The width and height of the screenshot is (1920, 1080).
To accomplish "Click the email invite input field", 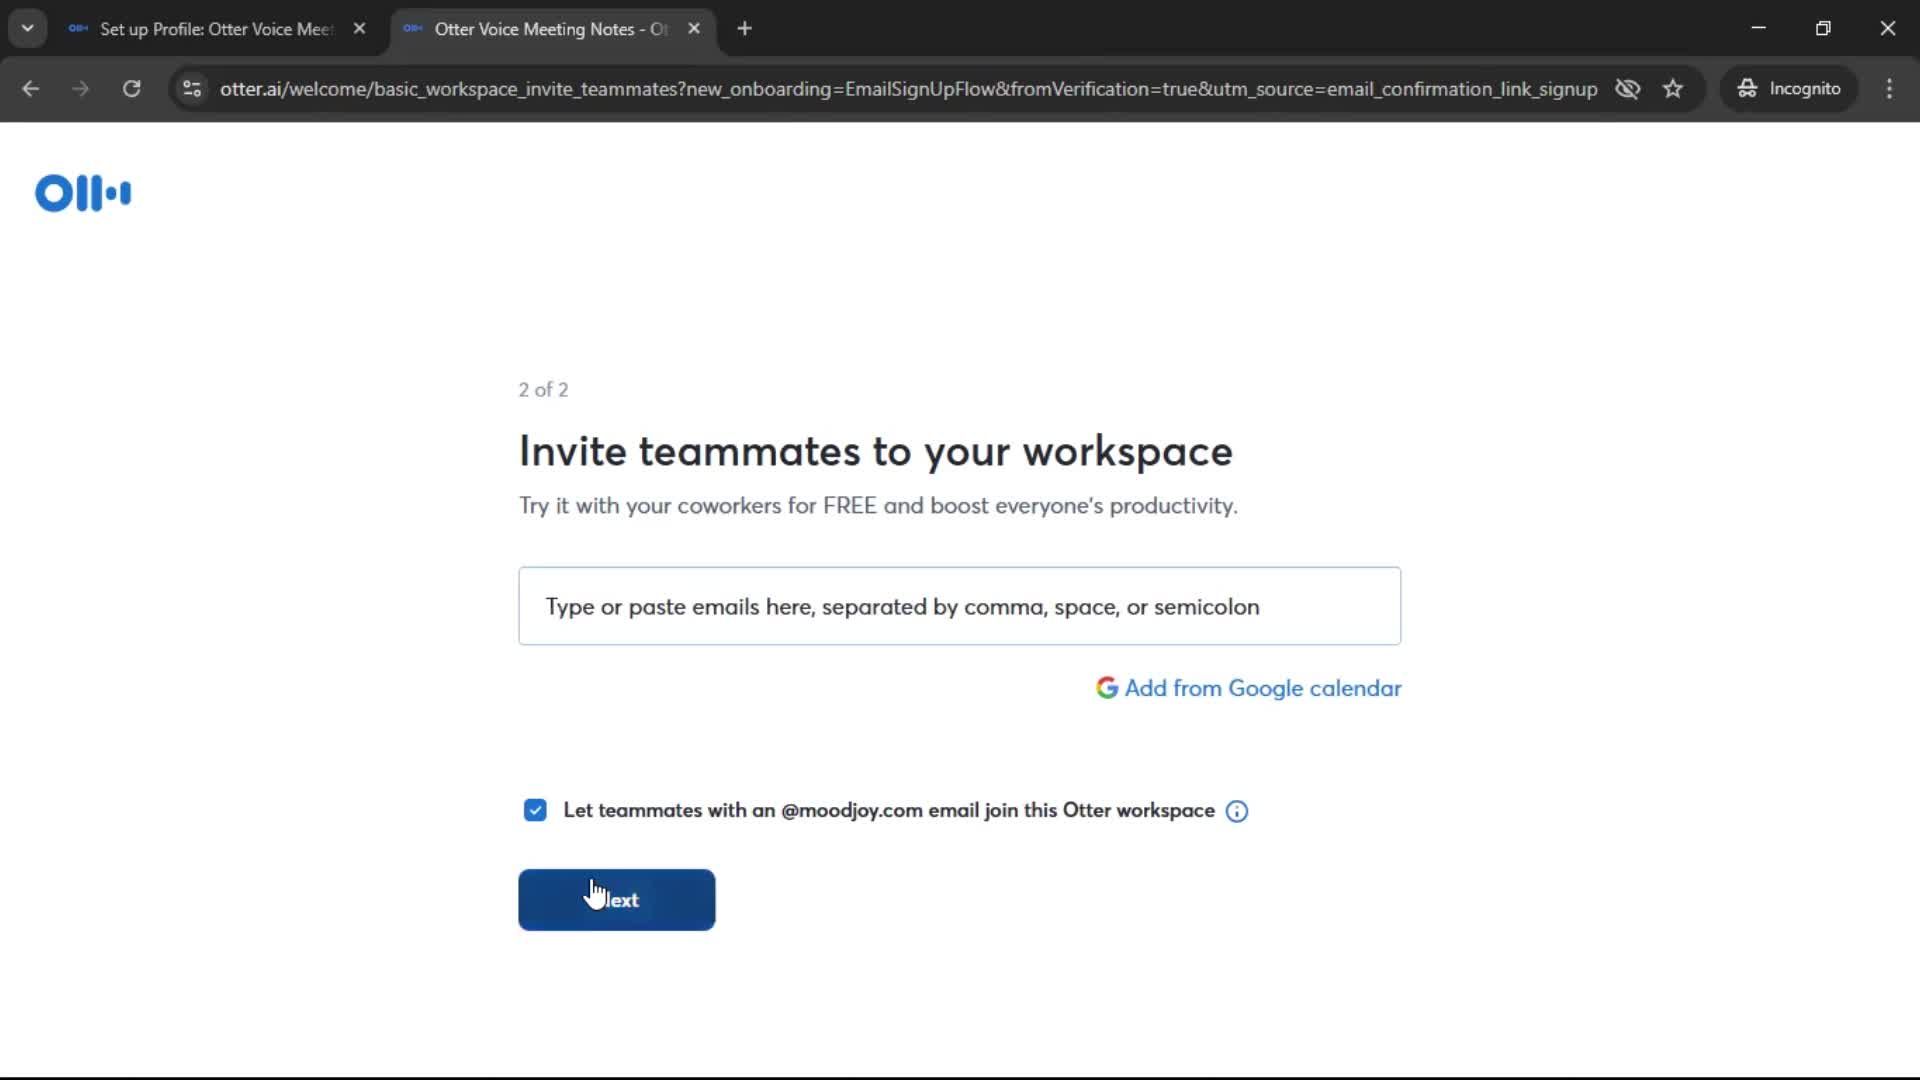I will coord(959,606).
